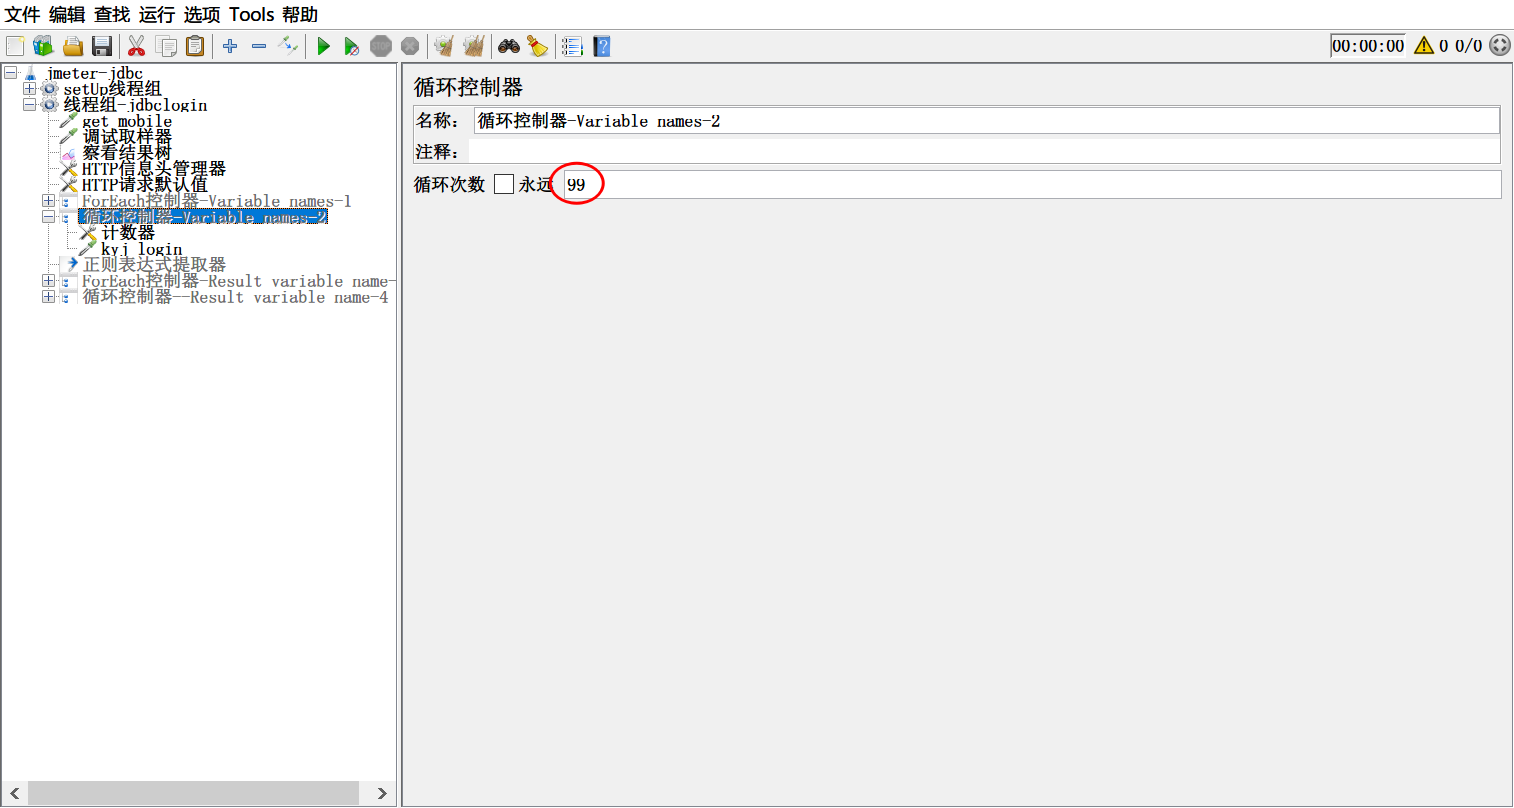Click the Clear All double-broom icon

point(474,46)
